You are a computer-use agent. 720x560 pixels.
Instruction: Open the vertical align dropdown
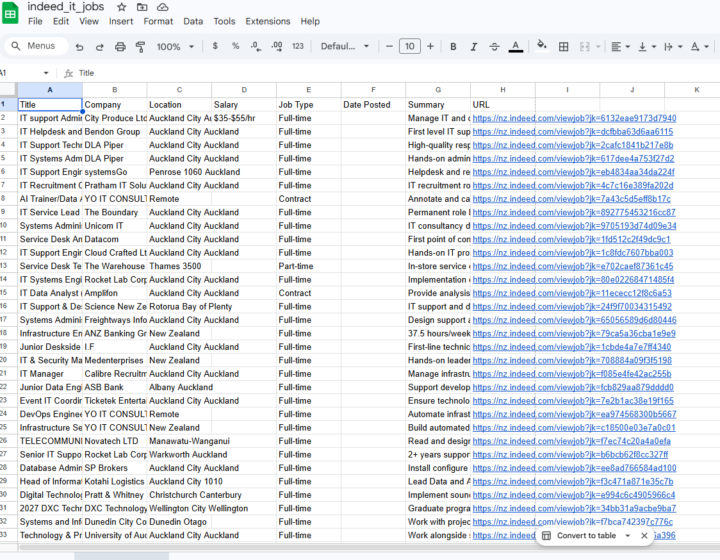[647, 46]
